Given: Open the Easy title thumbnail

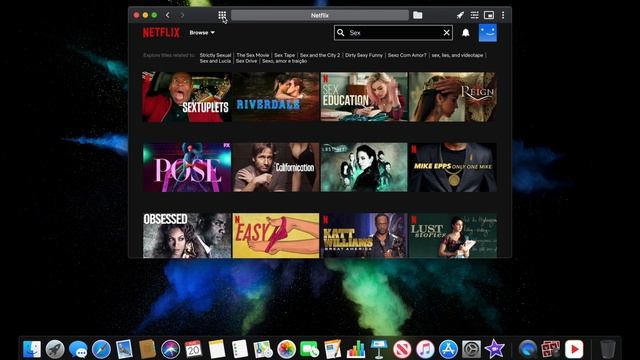Looking at the screenshot, I should point(276,236).
